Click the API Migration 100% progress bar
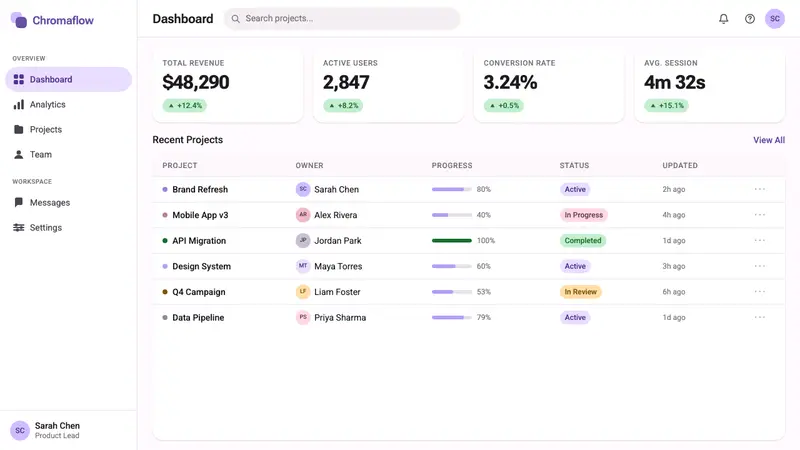The height and width of the screenshot is (450, 800). pyautogui.click(x=452, y=240)
